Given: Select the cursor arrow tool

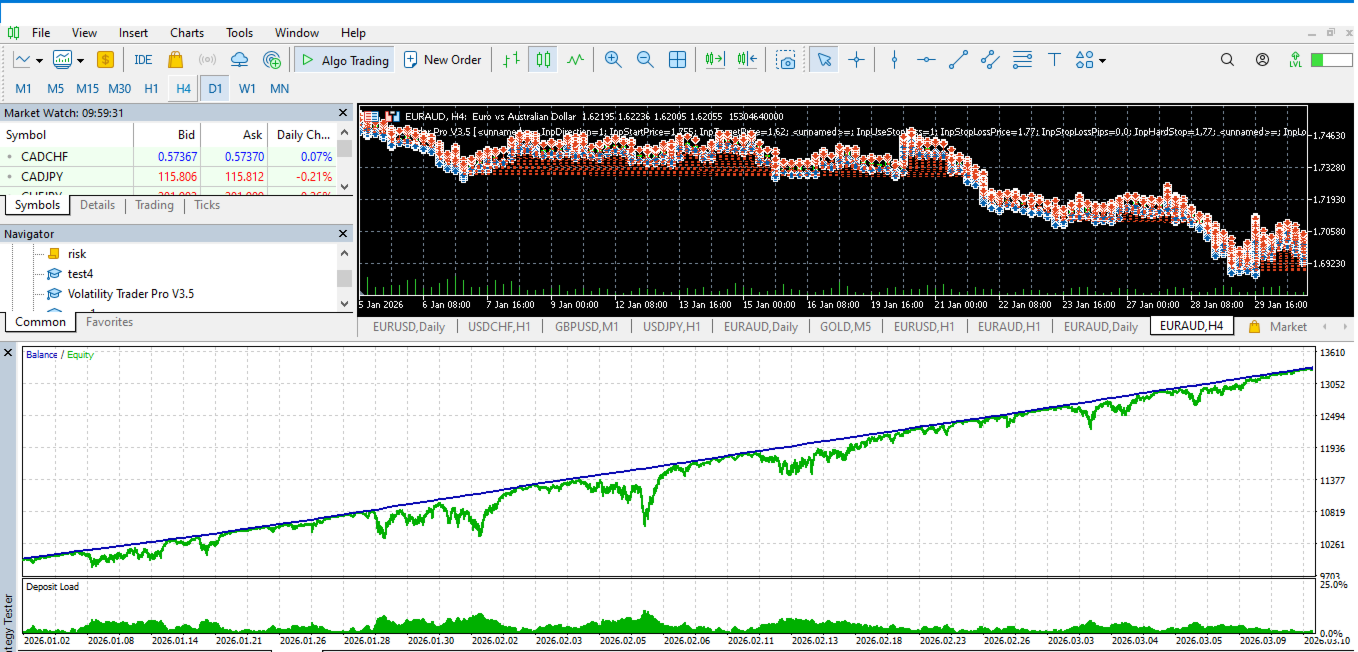Looking at the screenshot, I should (x=824, y=60).
